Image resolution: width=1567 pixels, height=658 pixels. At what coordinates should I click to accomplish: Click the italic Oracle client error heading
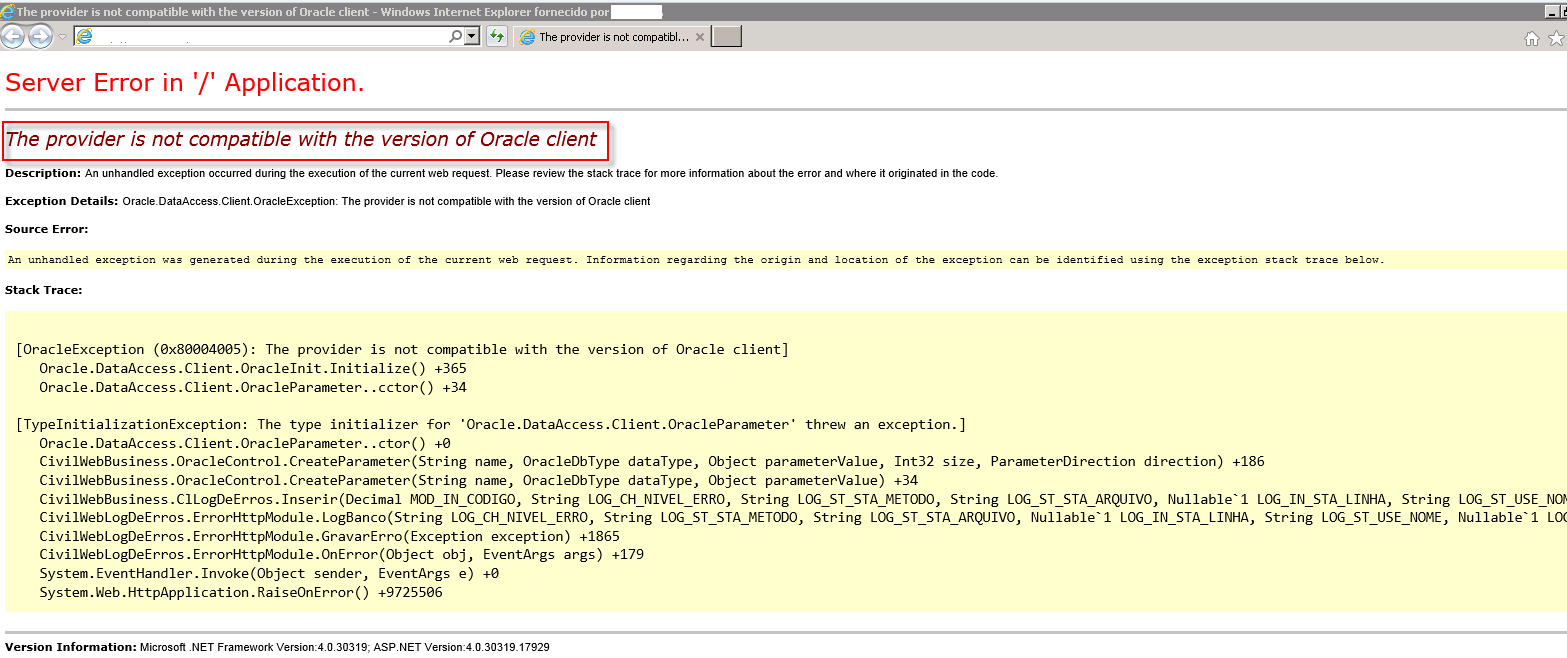301,139
